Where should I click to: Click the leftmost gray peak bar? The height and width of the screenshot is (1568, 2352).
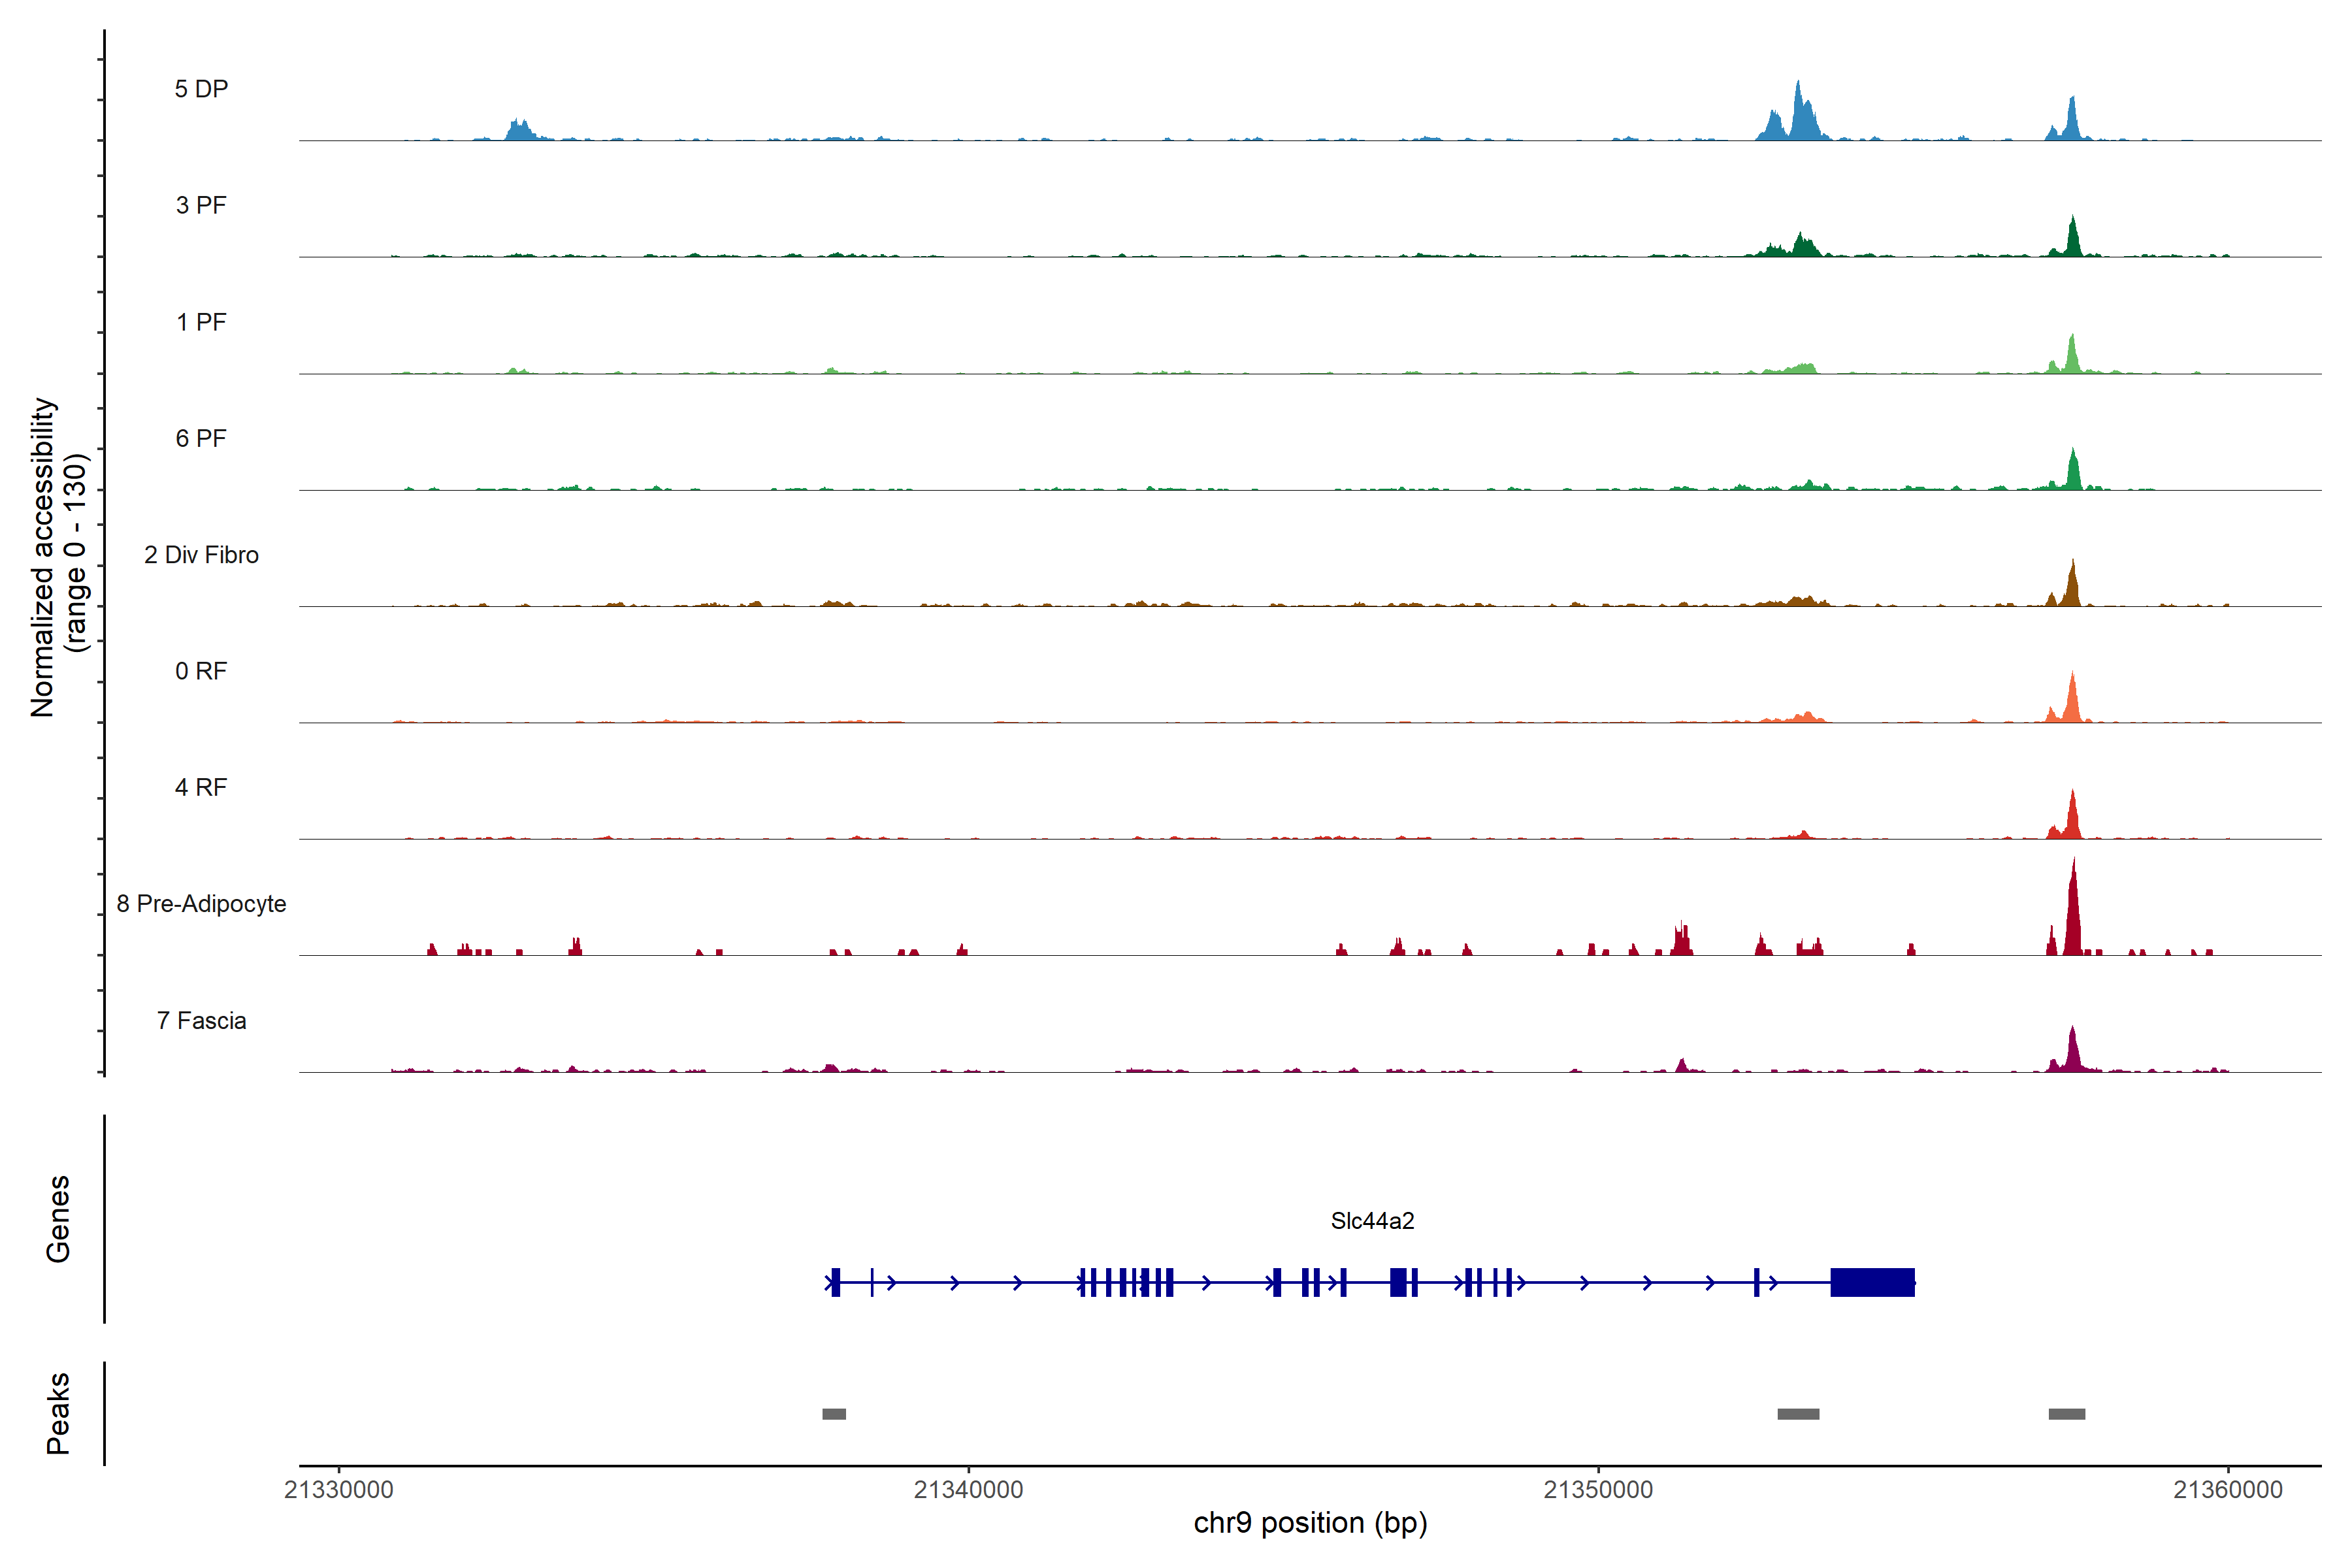(x=834, y=1414)
